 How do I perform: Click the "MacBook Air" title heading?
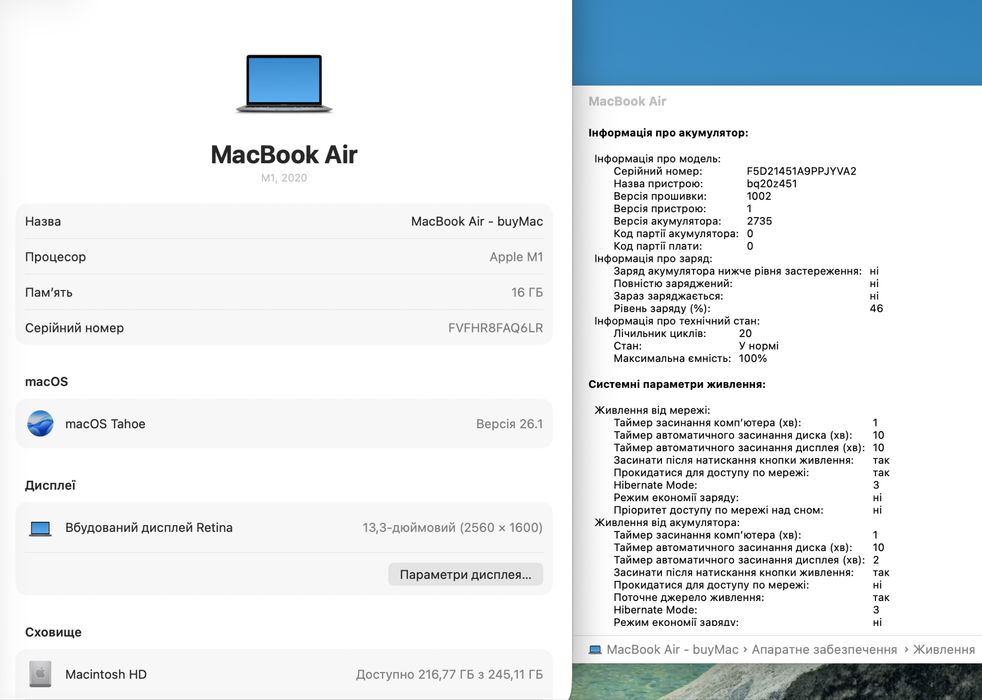(284, 155)
